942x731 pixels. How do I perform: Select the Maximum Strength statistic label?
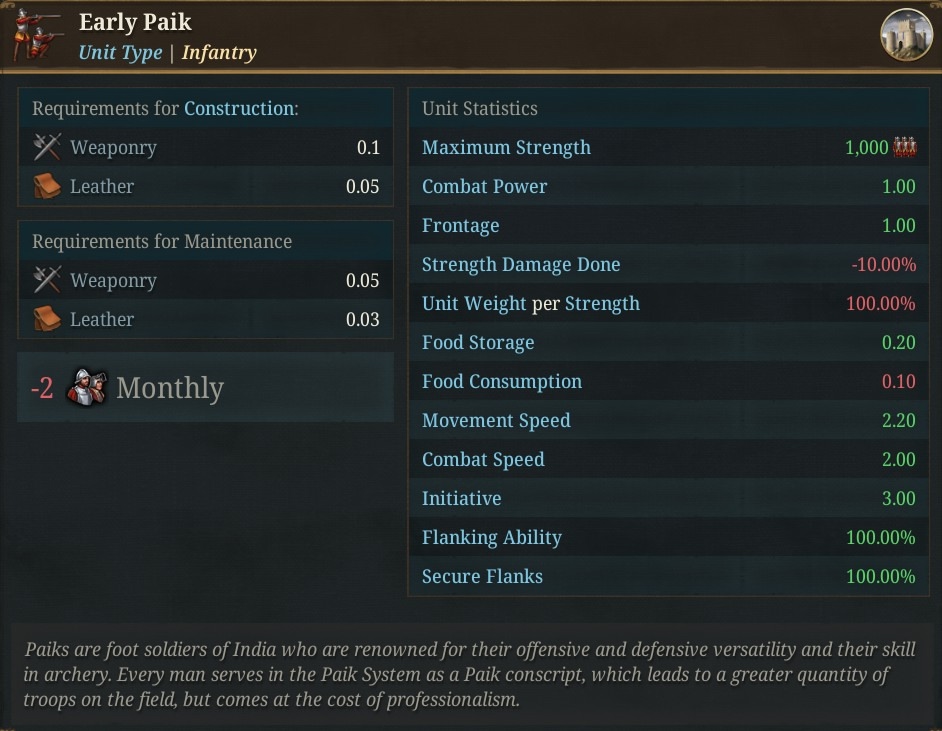[506, 147]
